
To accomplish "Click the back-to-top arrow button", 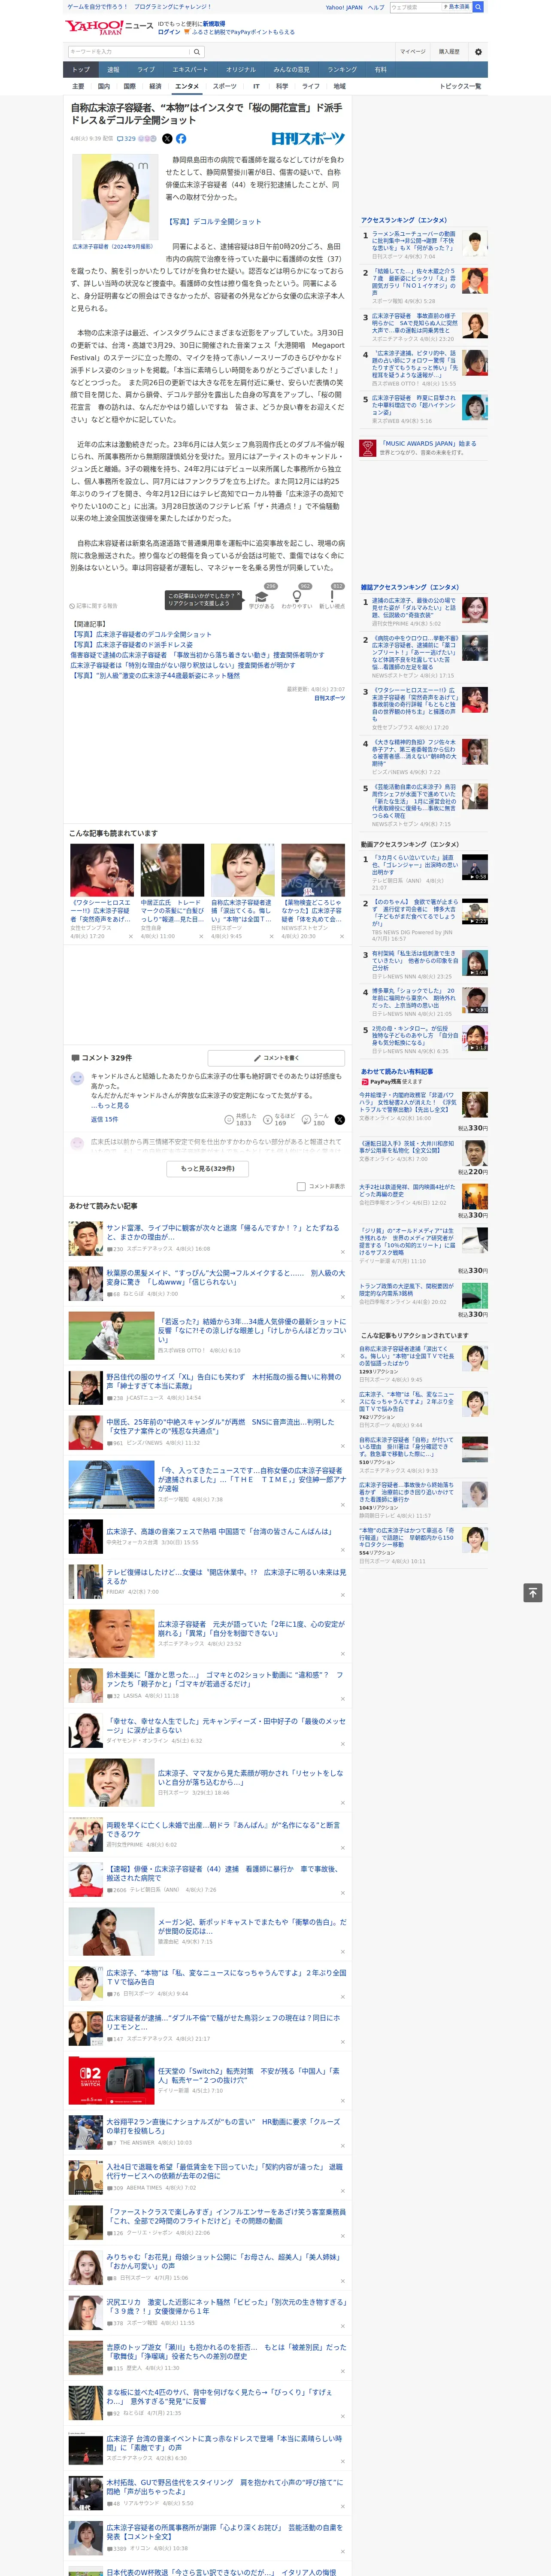I will [x=533, y=1593].
